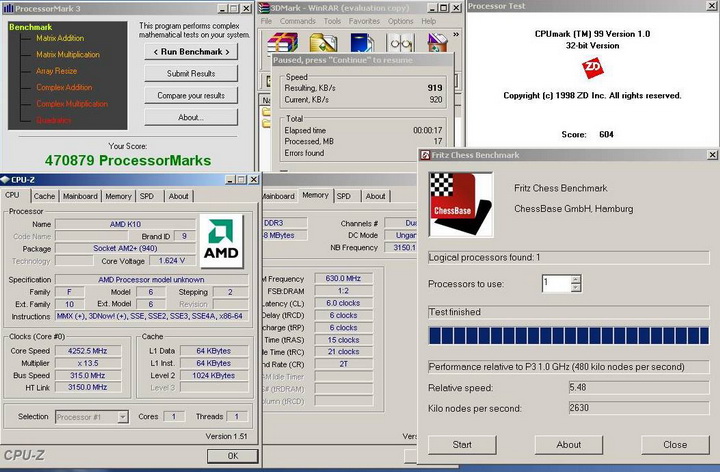Viewport: 720px width, 472px height.
Task: Click the Fritz Chess Benchmark title bar icon
Action: [x=425, y=155]
